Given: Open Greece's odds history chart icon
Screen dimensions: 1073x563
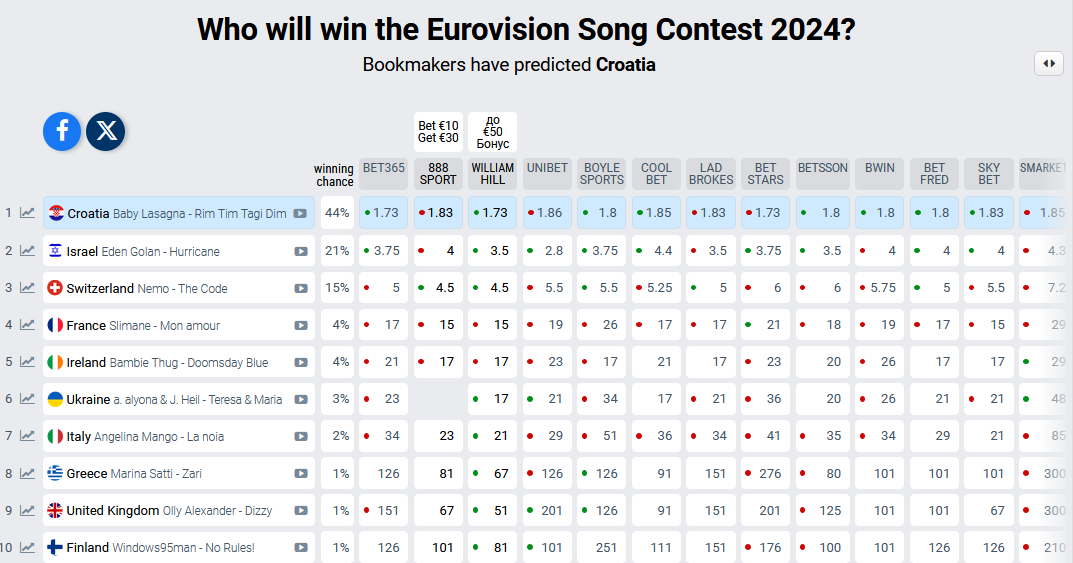Looking at the screenshot, I should 28,473.
